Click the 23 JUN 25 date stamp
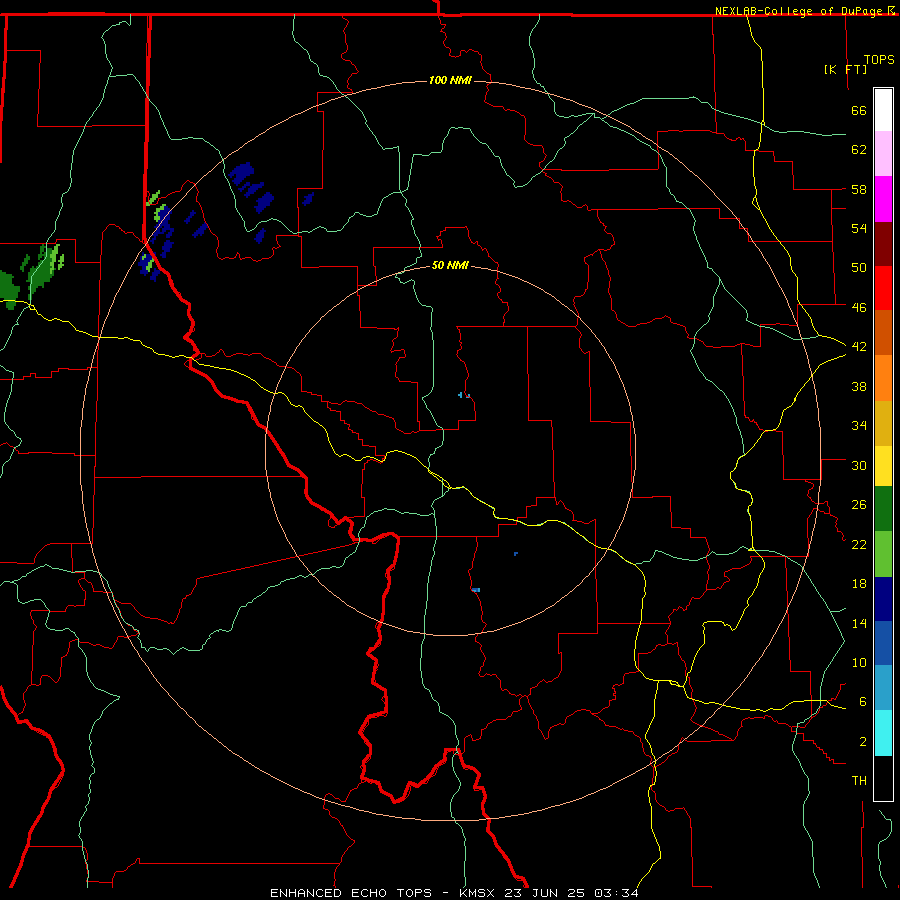Screen dimensions: 900x900 [546, 893]
